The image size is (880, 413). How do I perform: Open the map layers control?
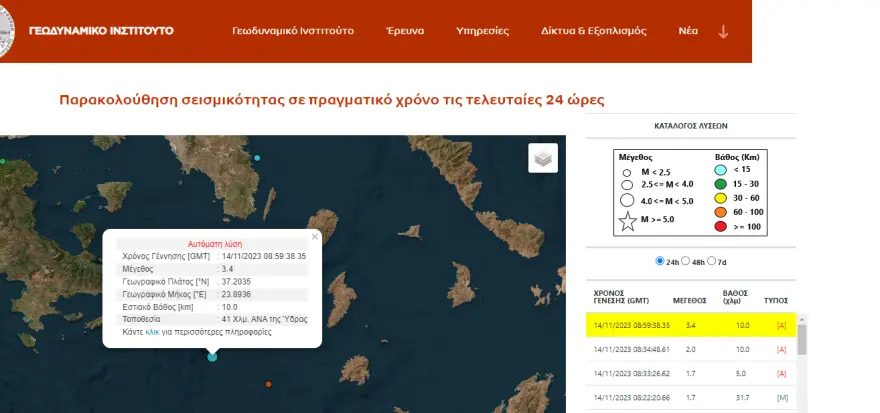543,158
